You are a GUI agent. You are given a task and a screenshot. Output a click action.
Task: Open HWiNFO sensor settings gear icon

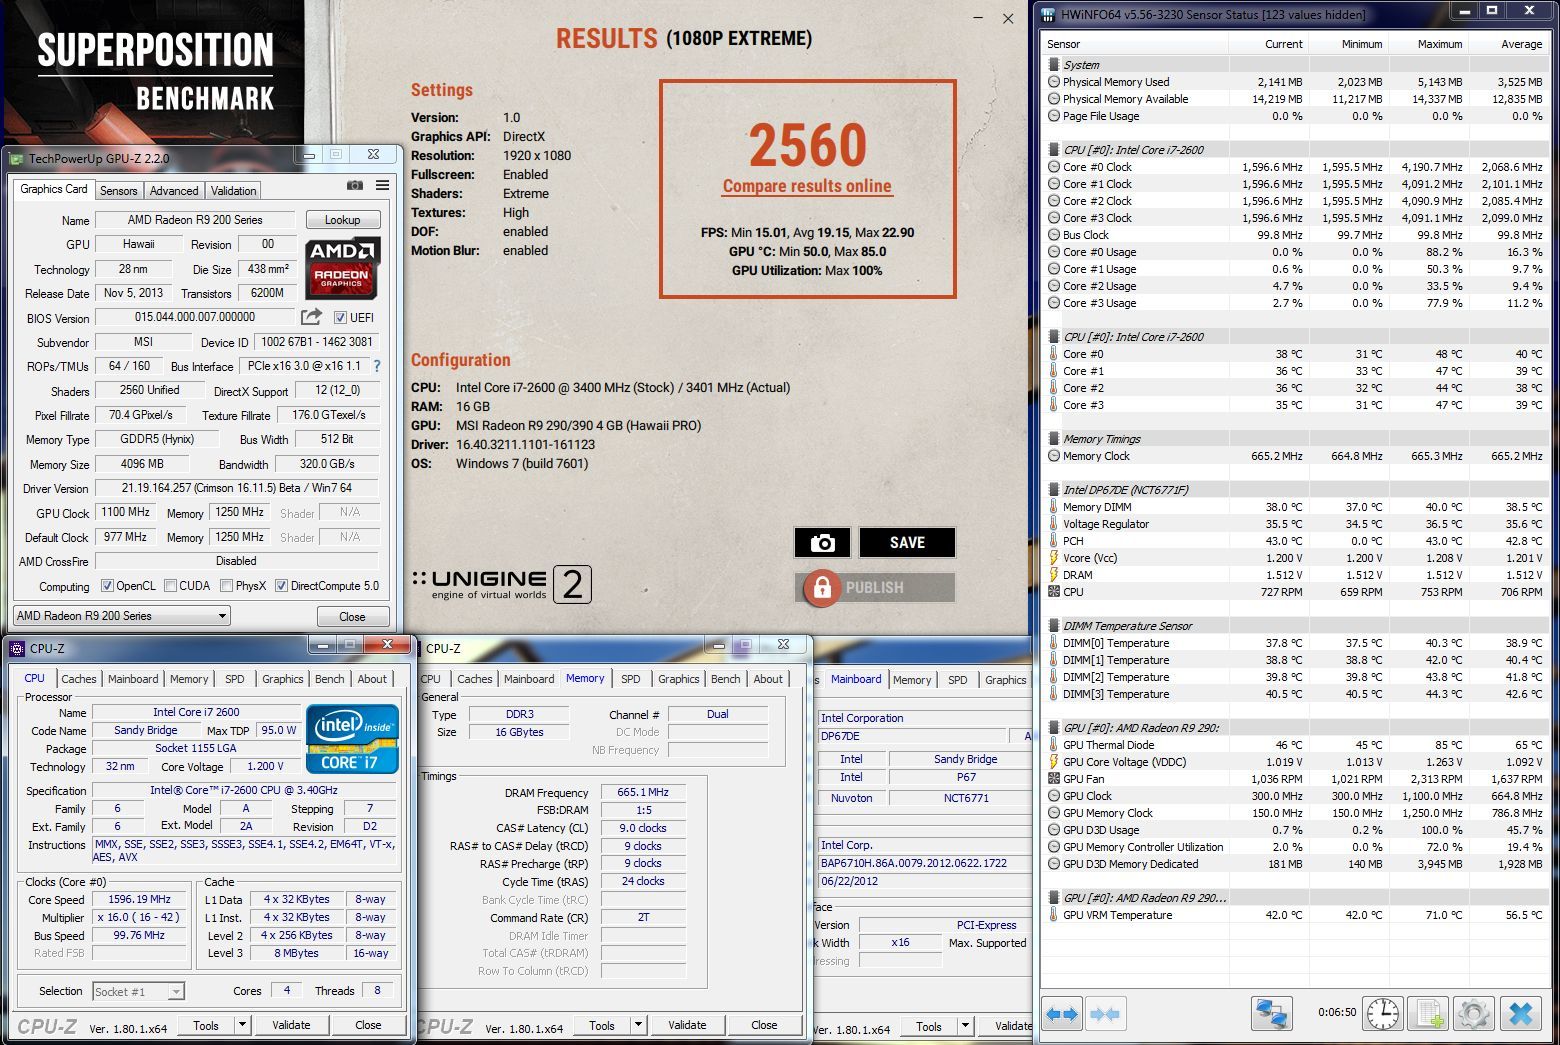[x=1474, y=1014]
